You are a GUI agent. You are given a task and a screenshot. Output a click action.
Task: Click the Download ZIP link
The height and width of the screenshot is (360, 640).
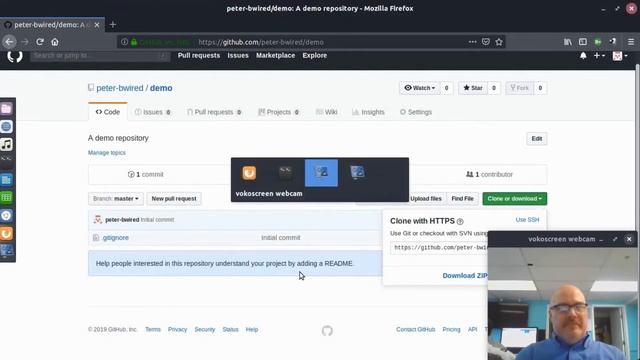coord(465,276)
